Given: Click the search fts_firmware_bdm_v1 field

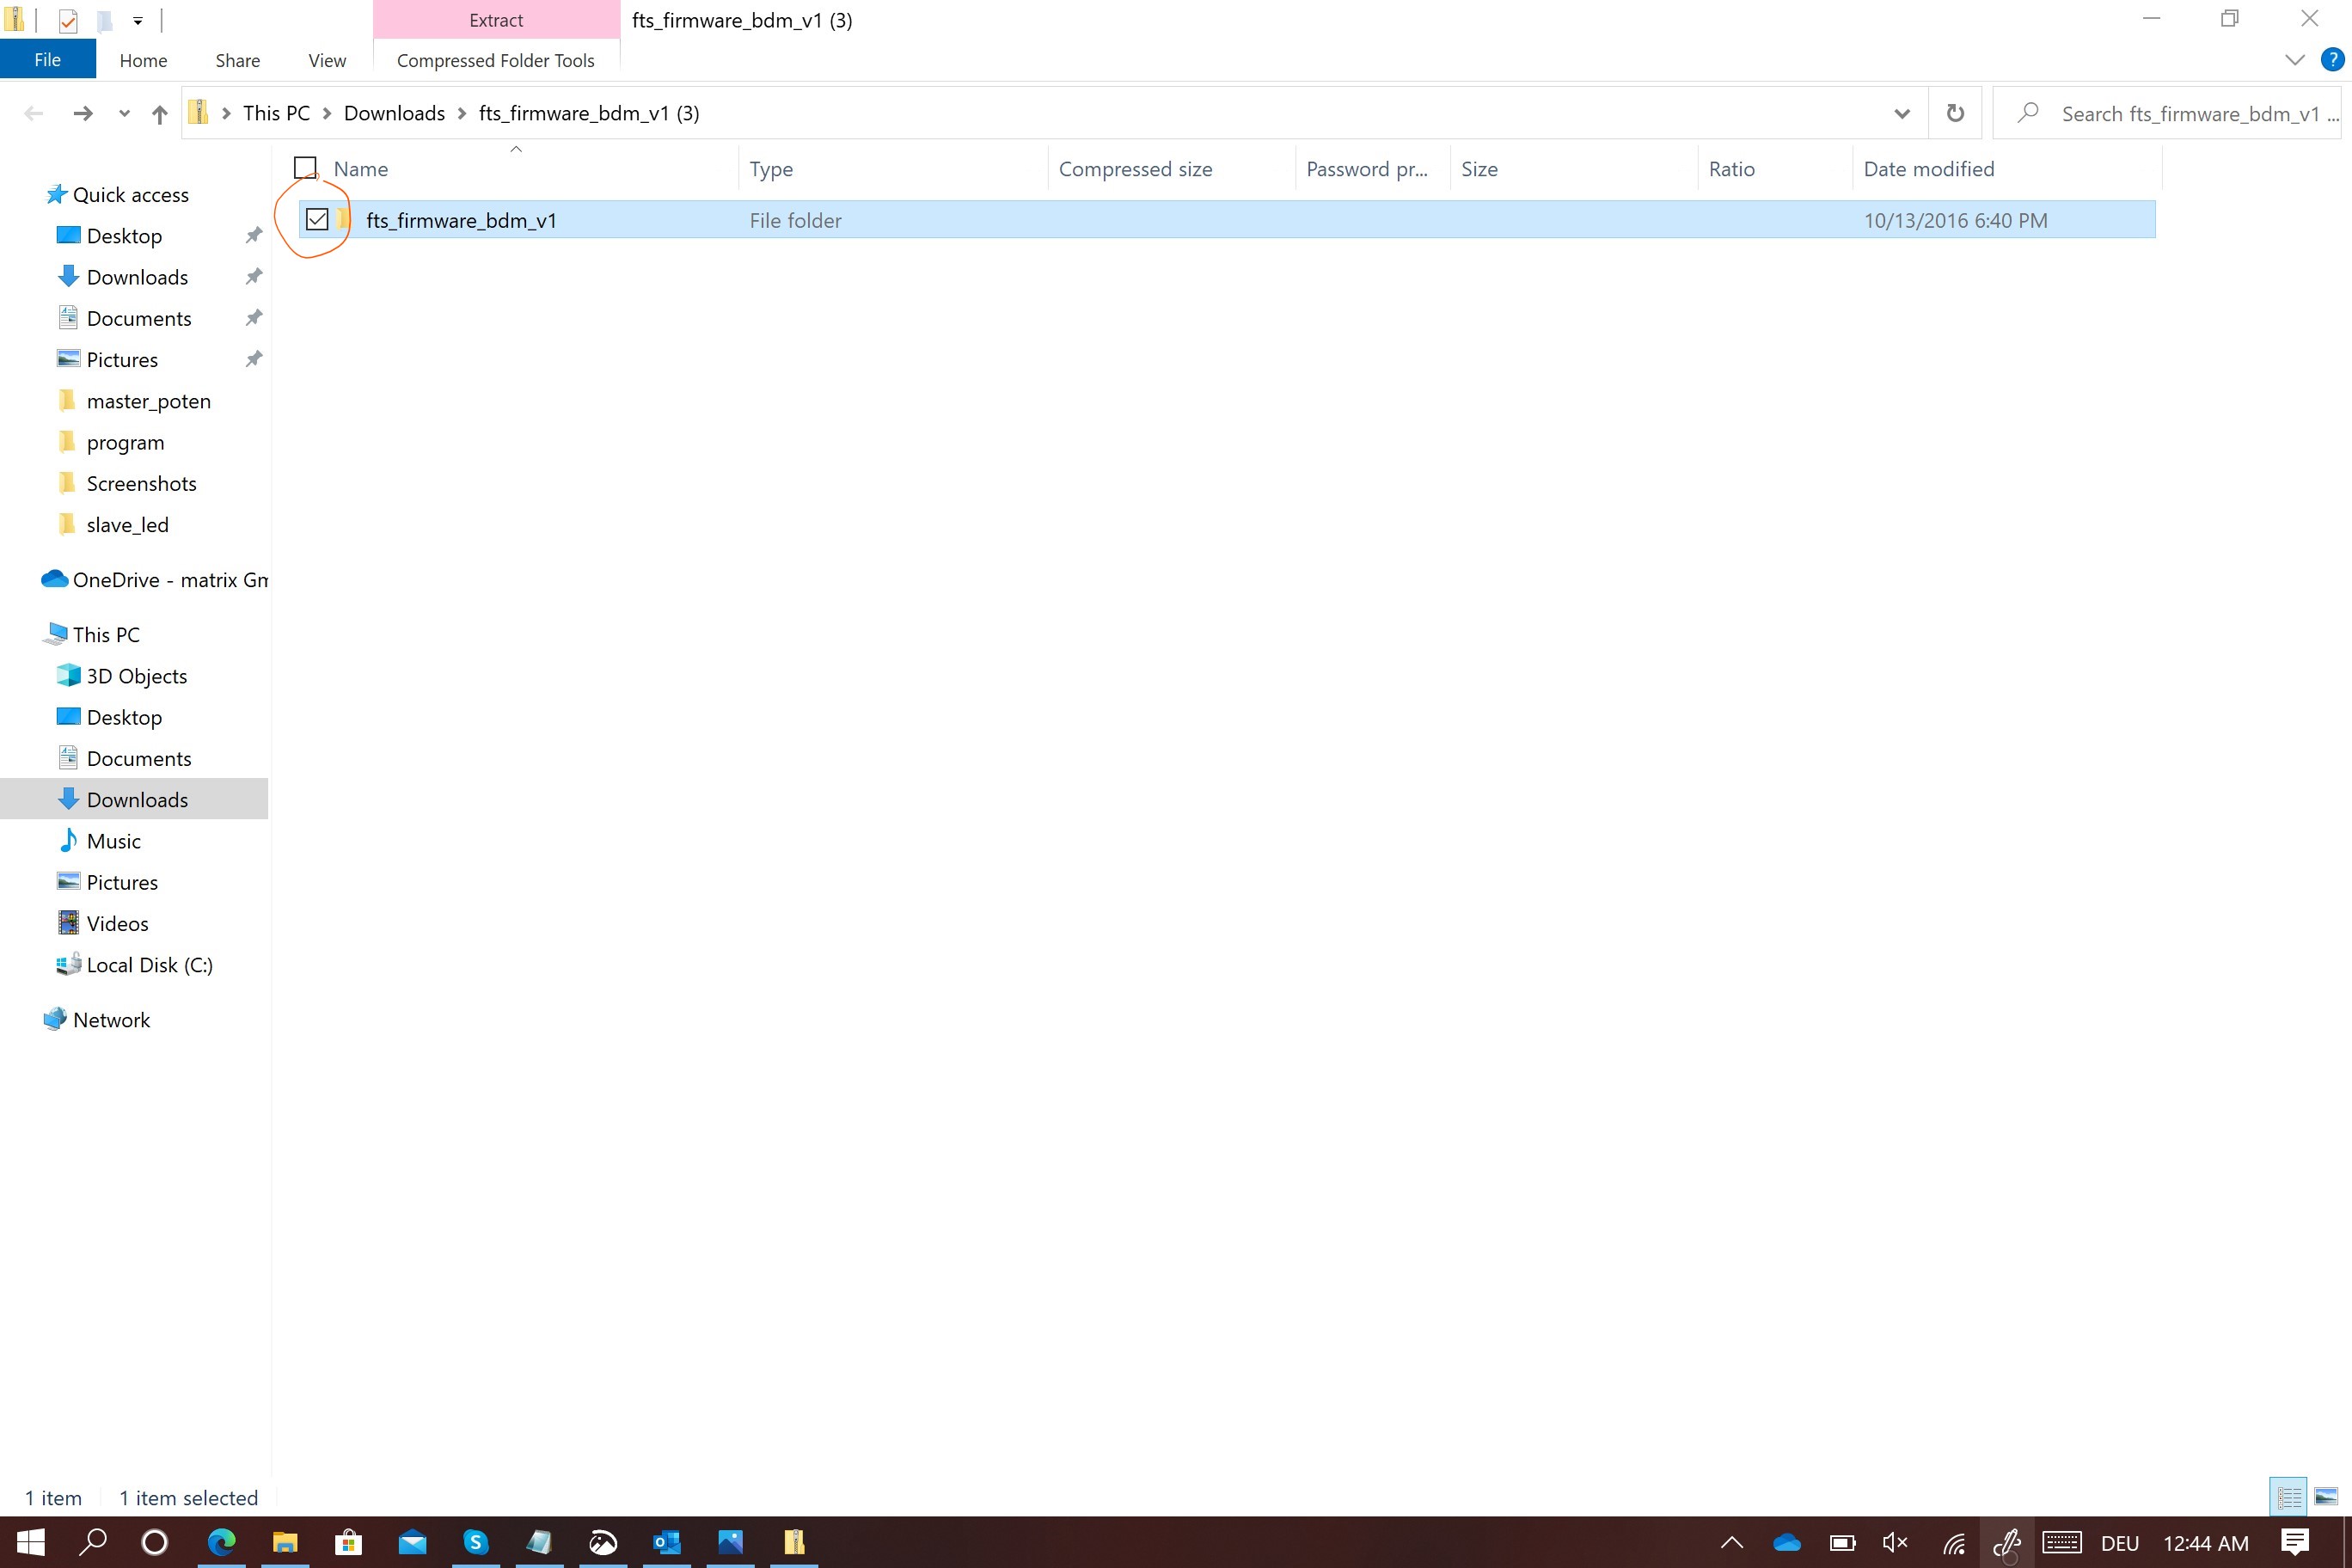Looking at the screenshot, I should click(x=2180, y=114).
